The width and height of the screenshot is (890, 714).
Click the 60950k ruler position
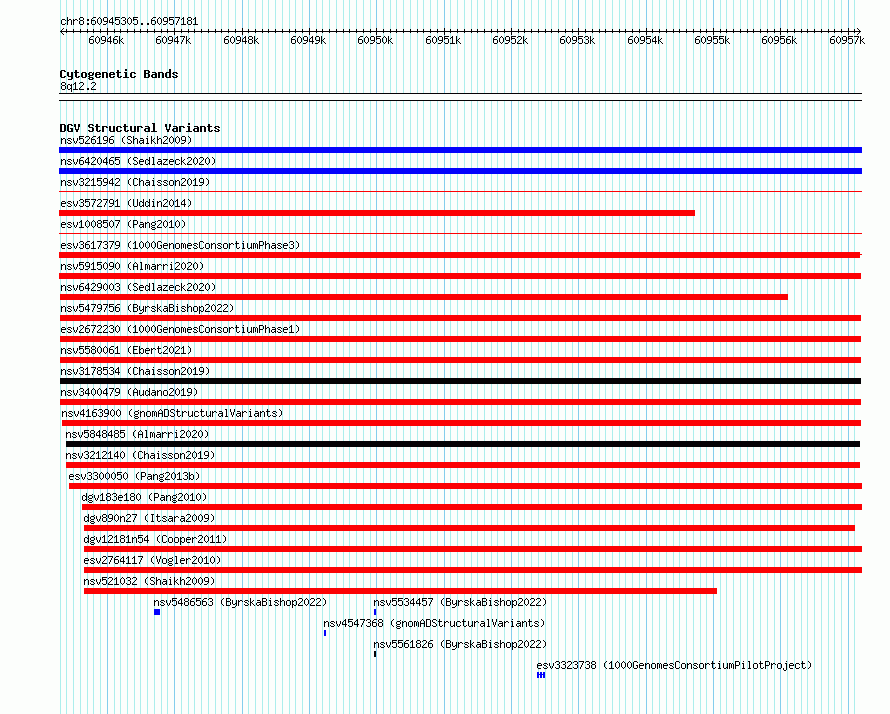point(375,40)
